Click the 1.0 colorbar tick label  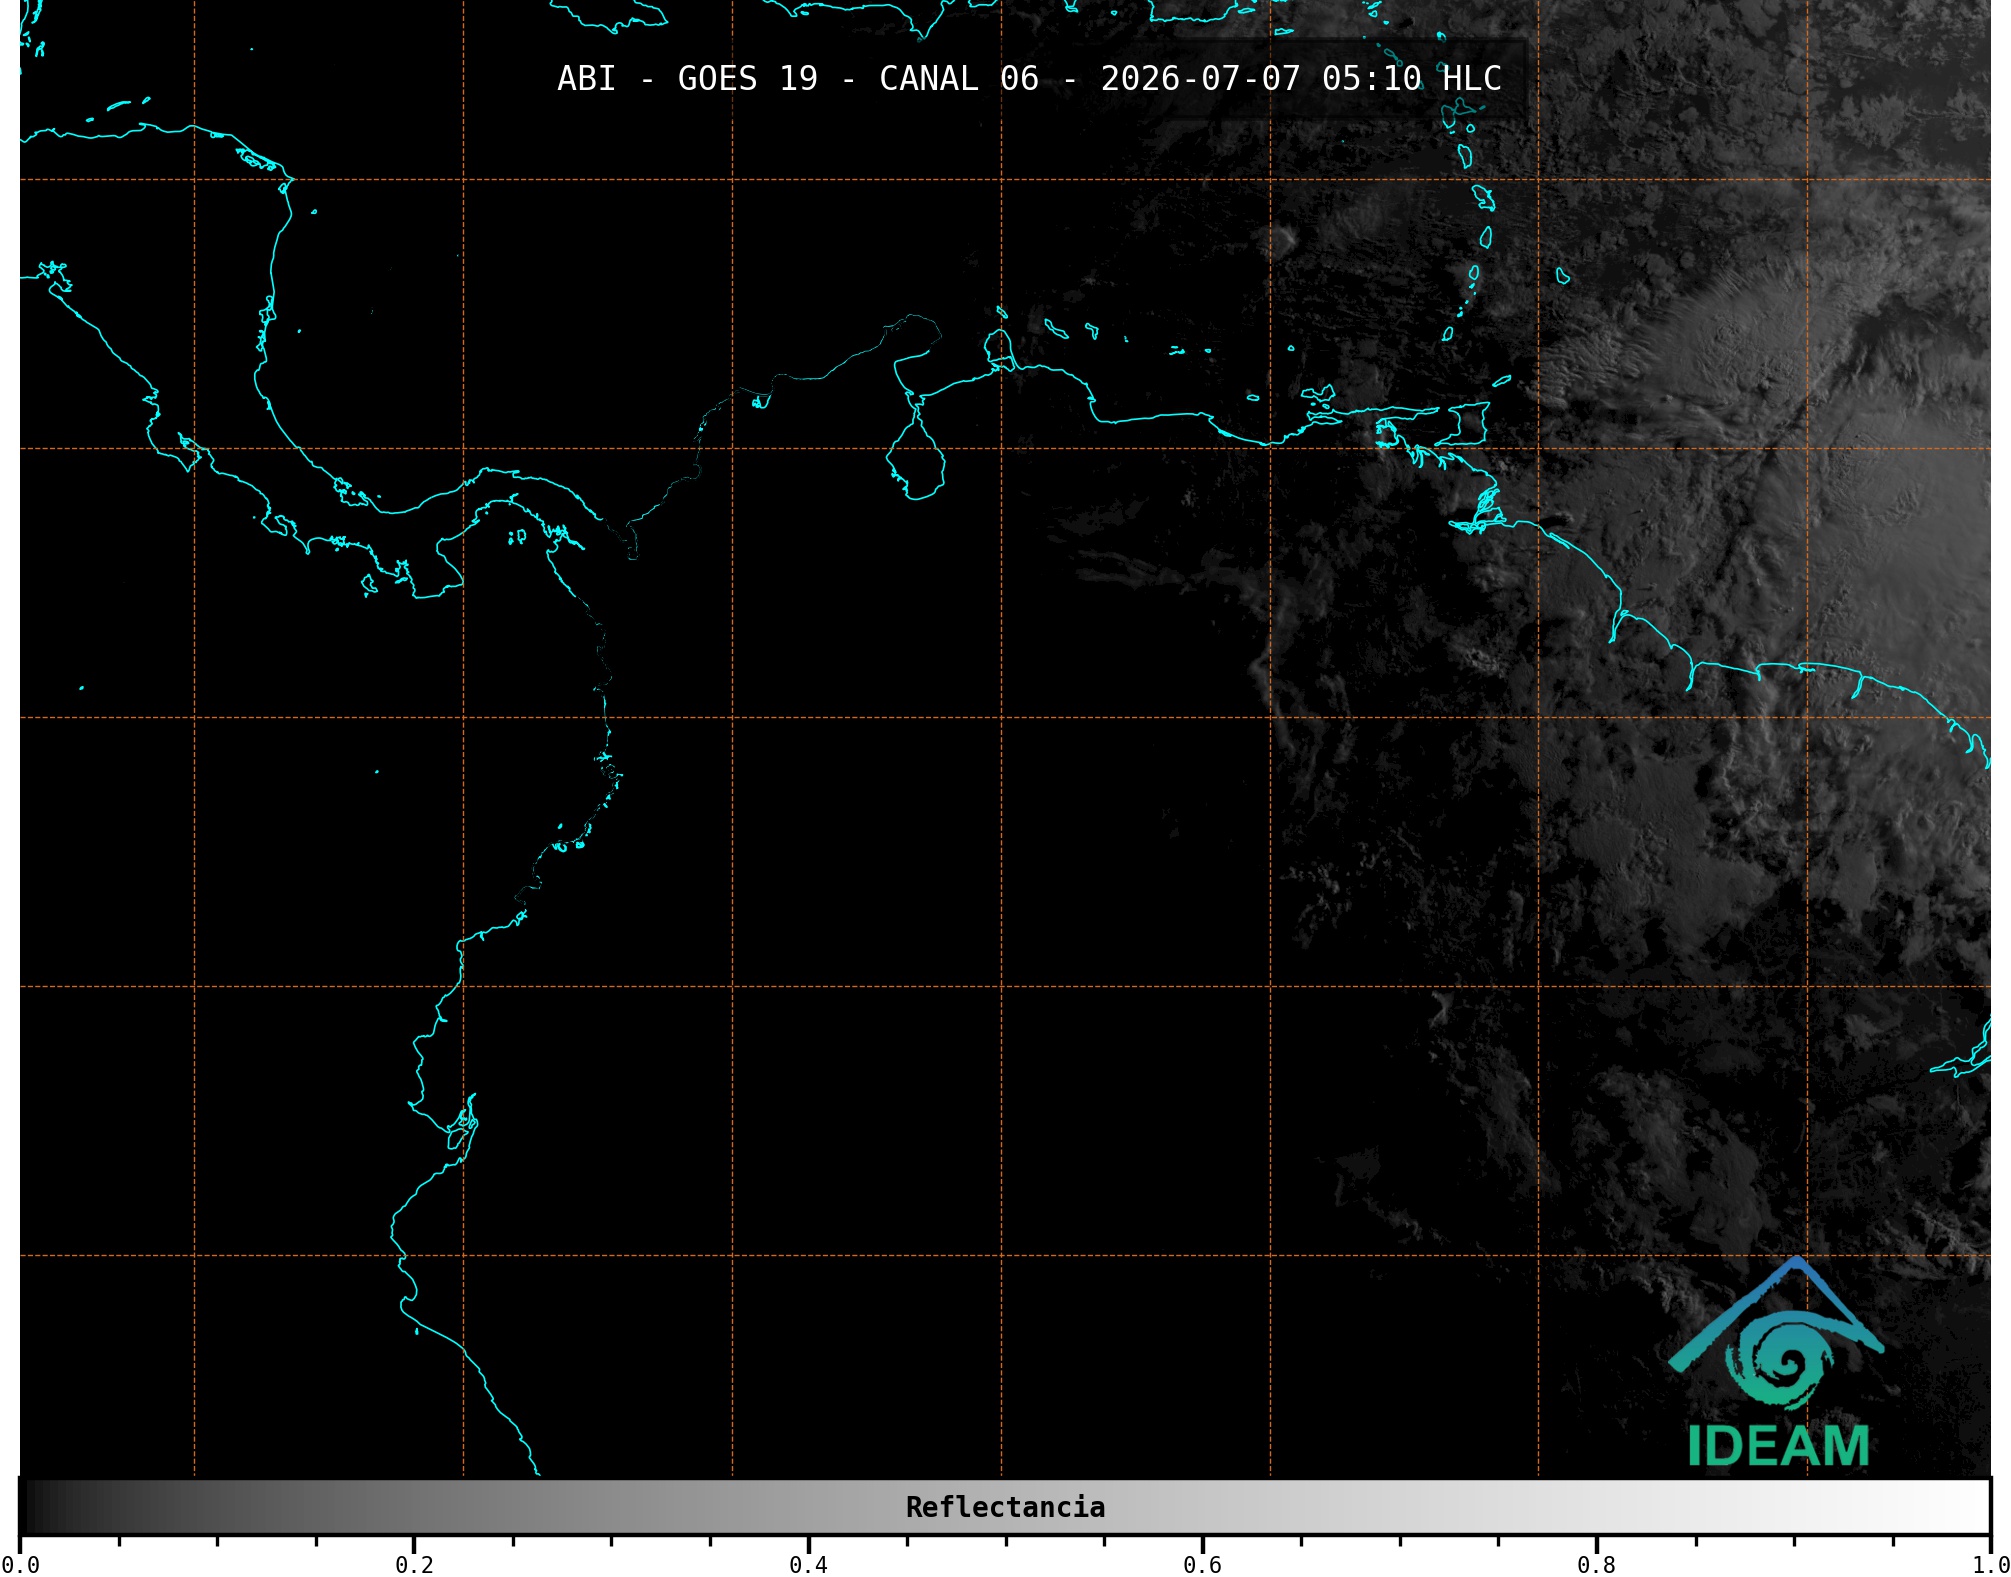pyautogui.click(x=1990, y=1564)
